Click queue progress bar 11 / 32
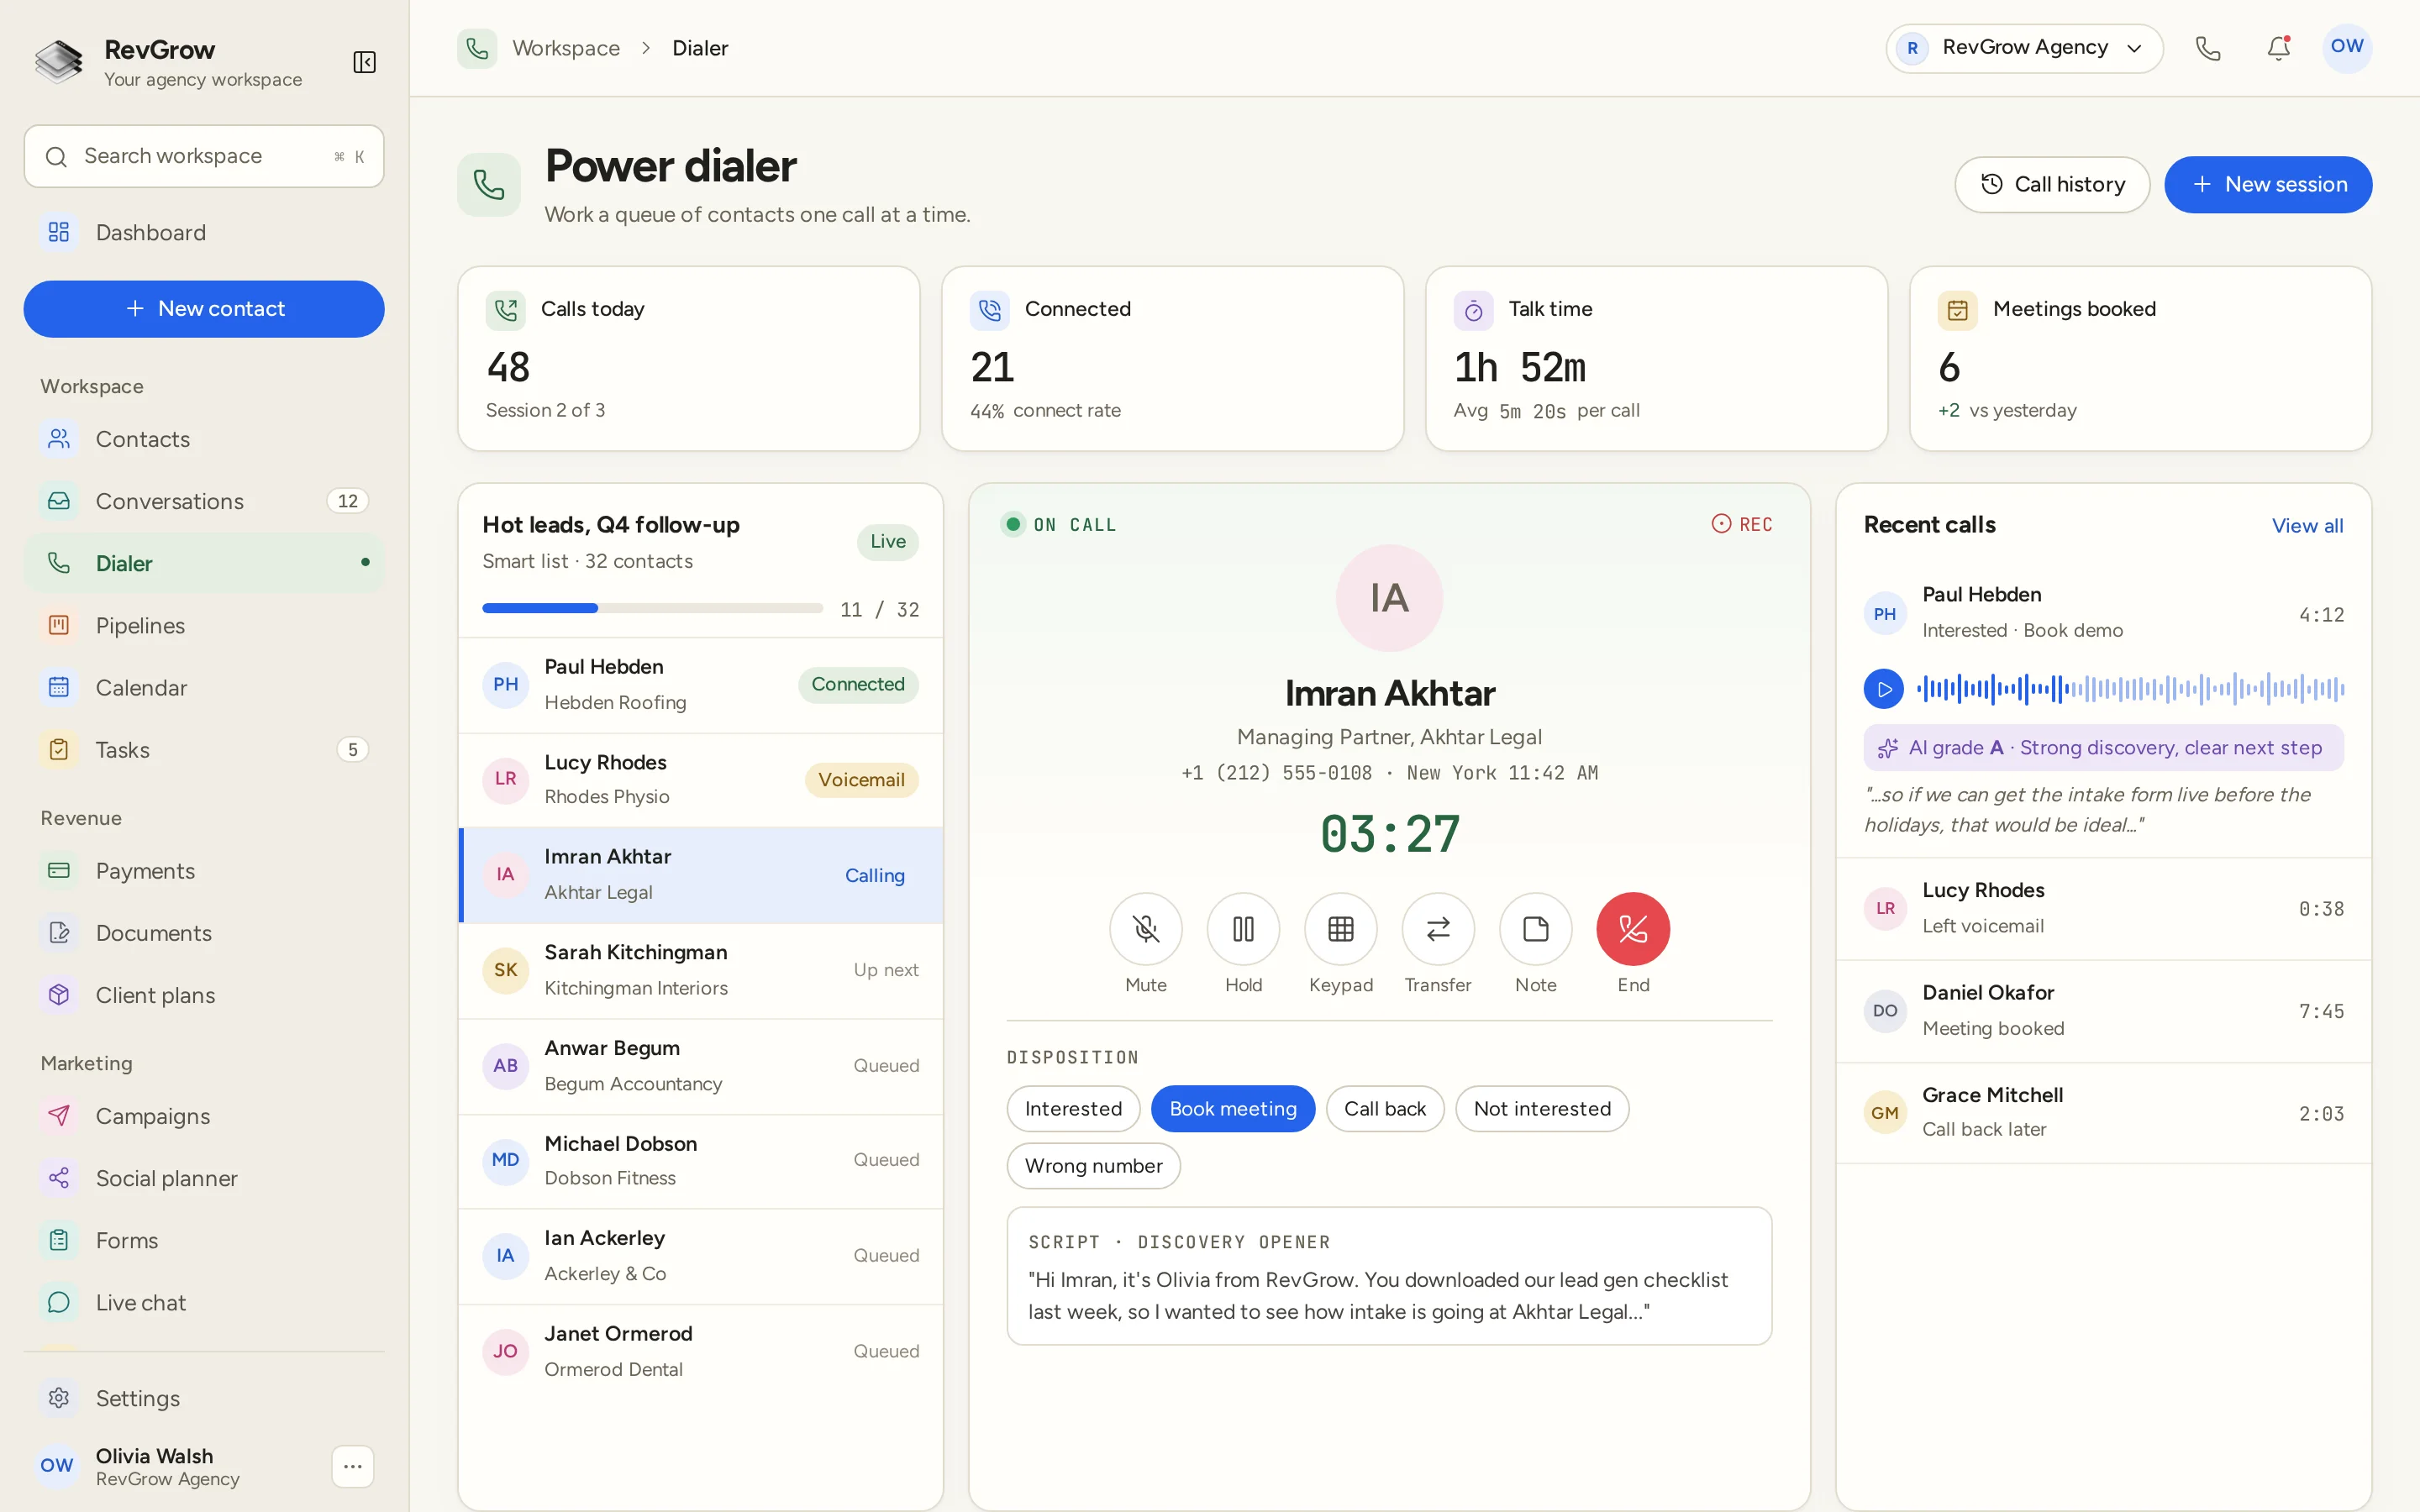The image size is (2420, 1512). 652,608
